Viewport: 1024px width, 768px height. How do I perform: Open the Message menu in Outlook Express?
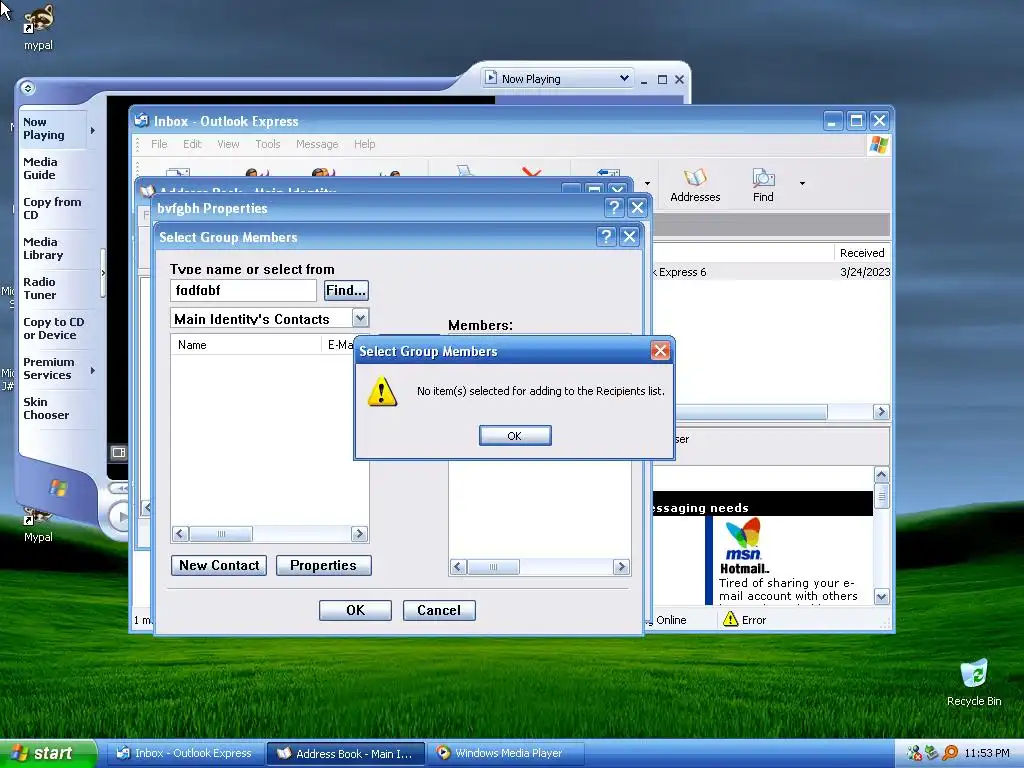coord(317,144)
